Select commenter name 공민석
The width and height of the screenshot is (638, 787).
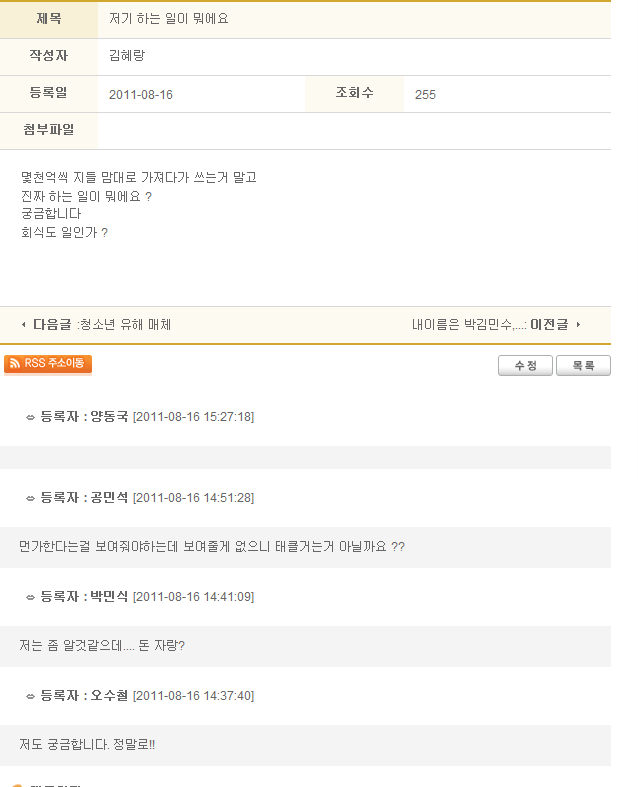[x=109, y=497]
